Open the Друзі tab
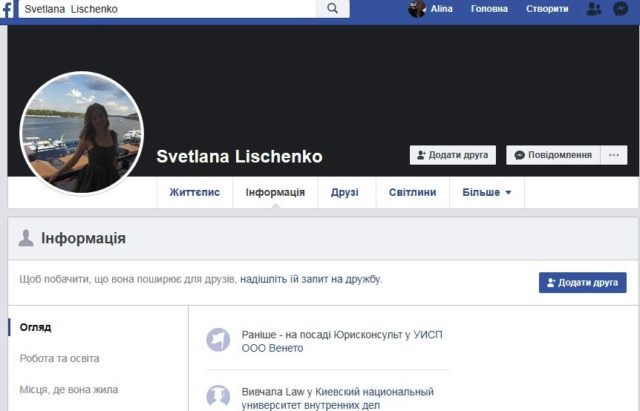 tap(344, 192)
